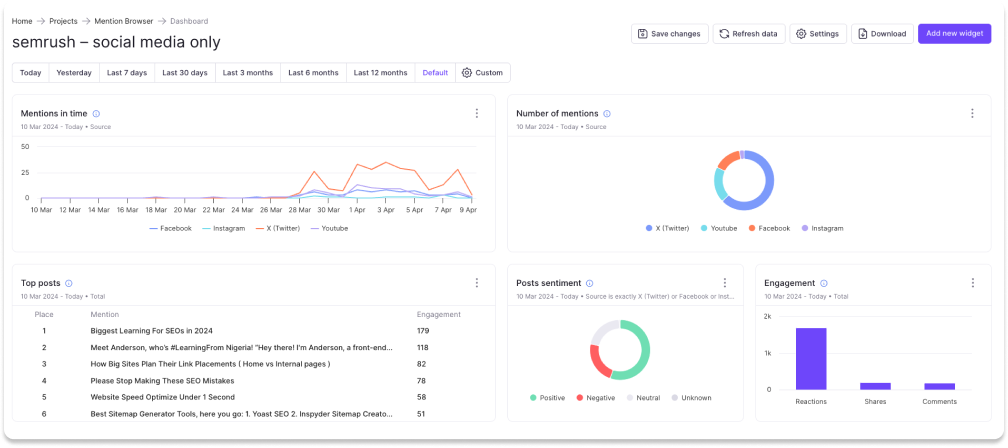This screenshot has height=448, width=1008.
Task: Toggle Facebook series in line chart legend
Action: pyautogui.click(x=170, y=228)
